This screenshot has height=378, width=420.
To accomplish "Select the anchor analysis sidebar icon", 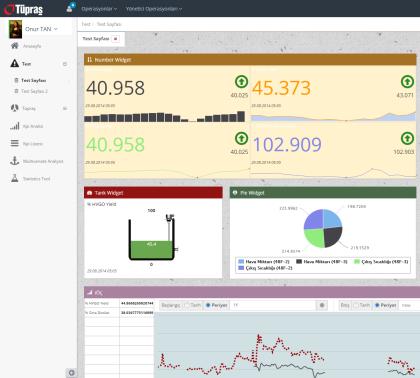I will [x=15, y=161].
